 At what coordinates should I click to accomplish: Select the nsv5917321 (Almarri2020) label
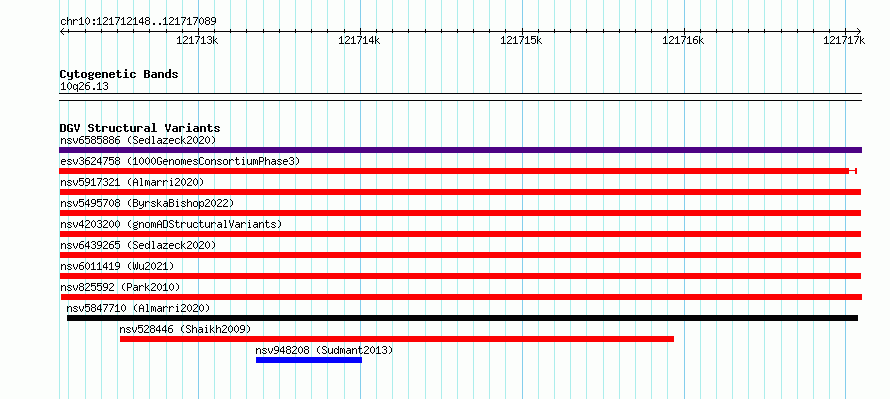[x=132, y=182]
